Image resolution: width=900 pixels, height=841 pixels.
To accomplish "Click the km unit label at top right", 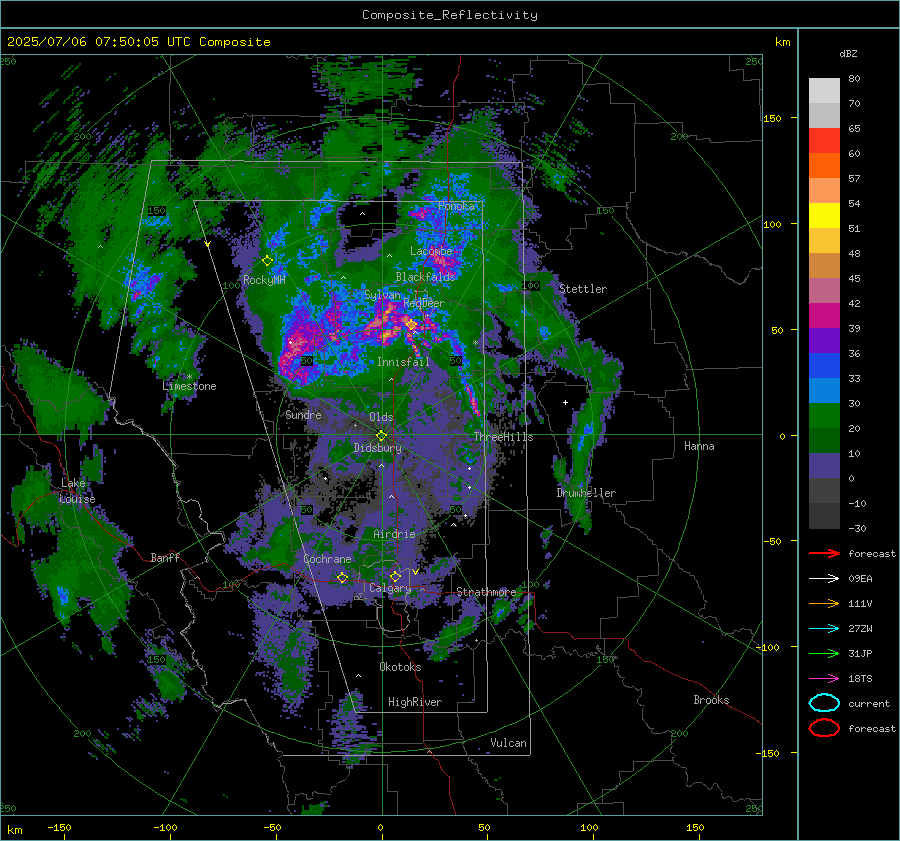I will point(782,42).
